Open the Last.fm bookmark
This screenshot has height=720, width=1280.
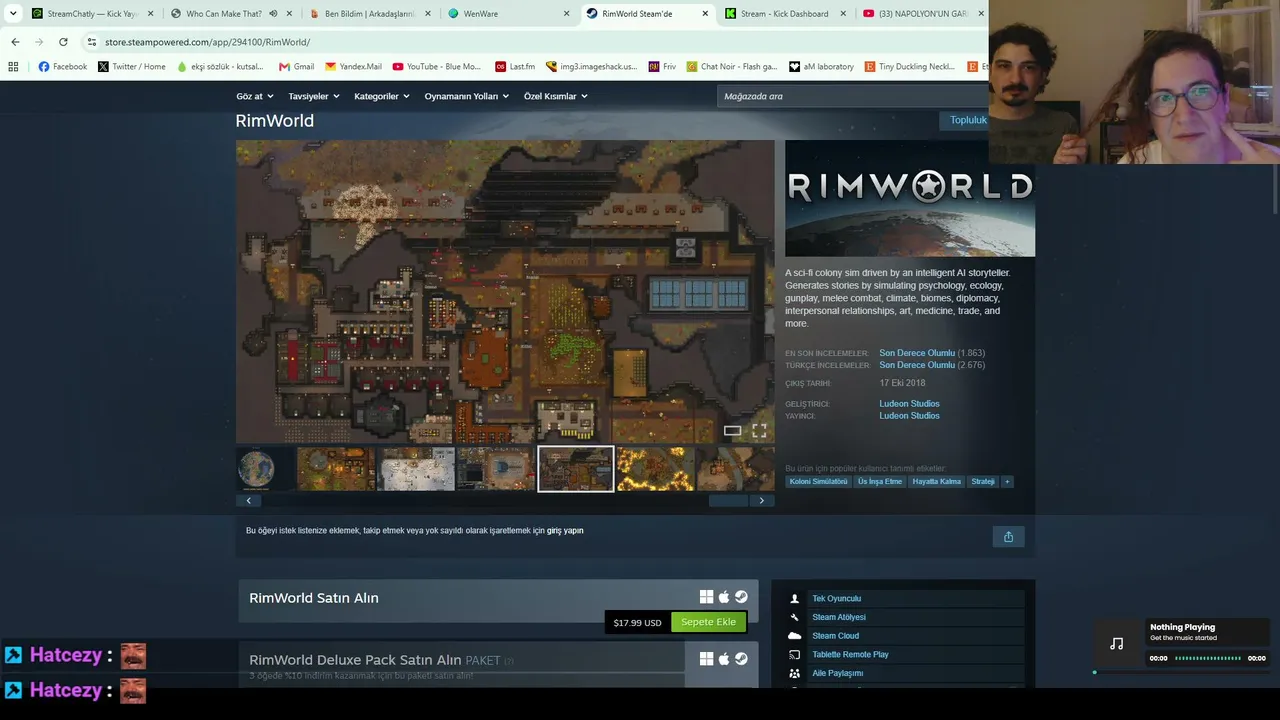[x=515, y=67]
